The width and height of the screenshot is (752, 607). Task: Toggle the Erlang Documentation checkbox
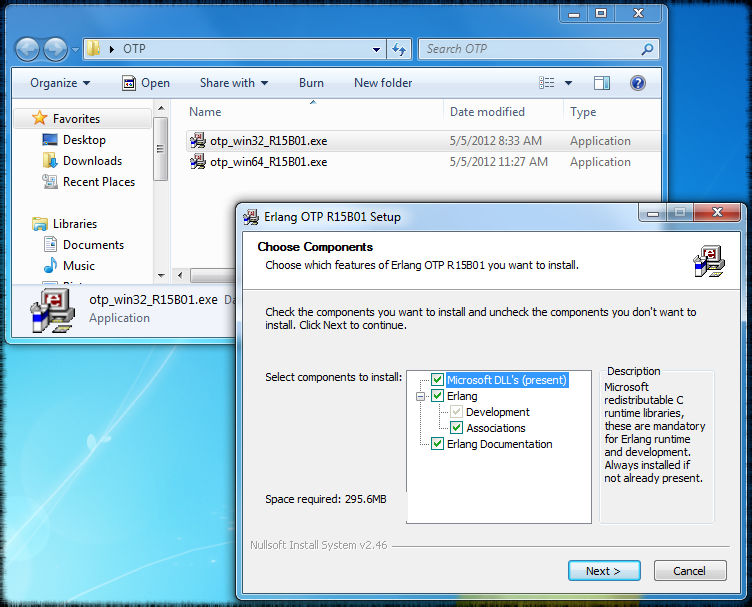tap(437, 444)
